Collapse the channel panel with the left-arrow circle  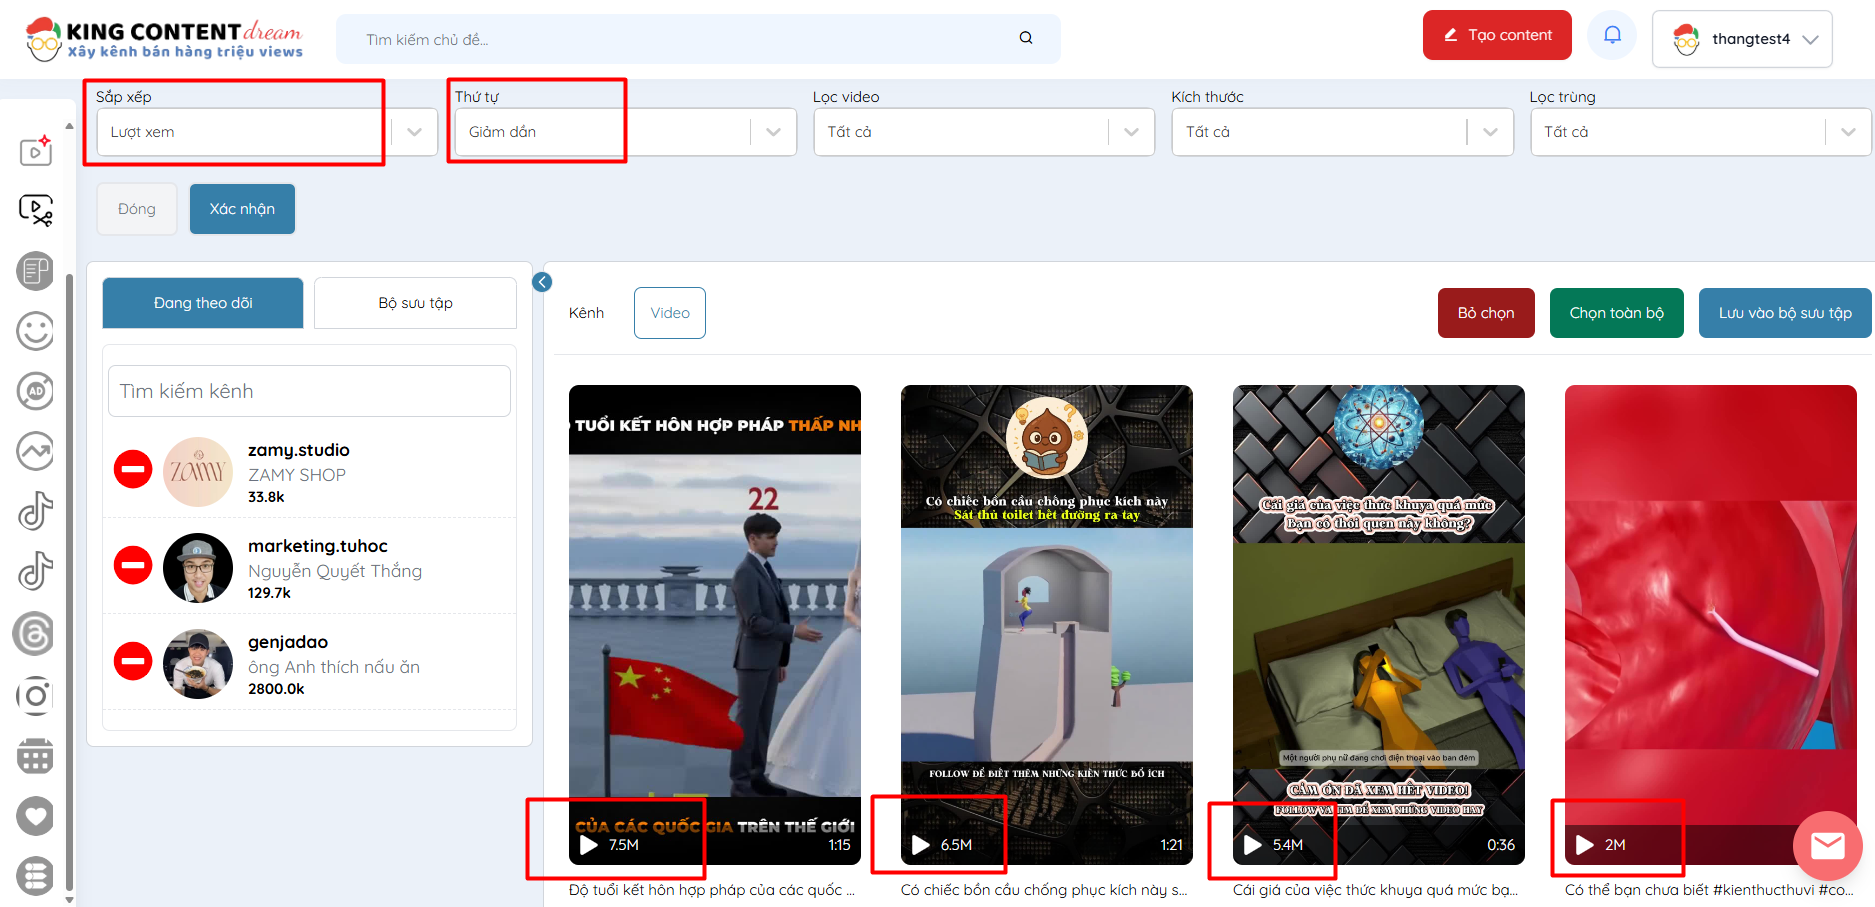542,282
